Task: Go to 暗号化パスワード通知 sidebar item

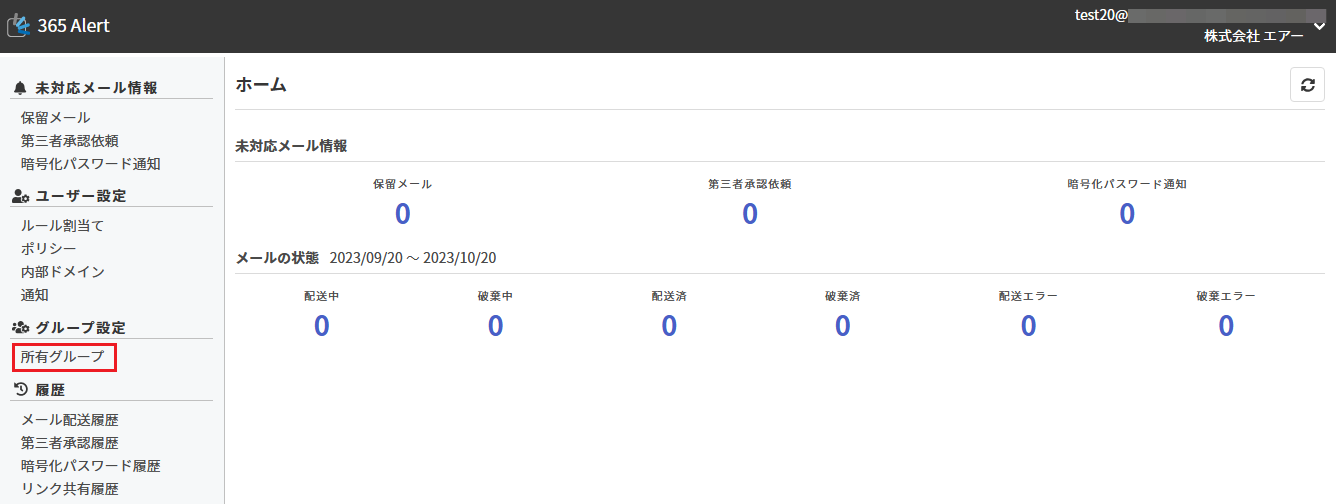Action: (90, 164)
